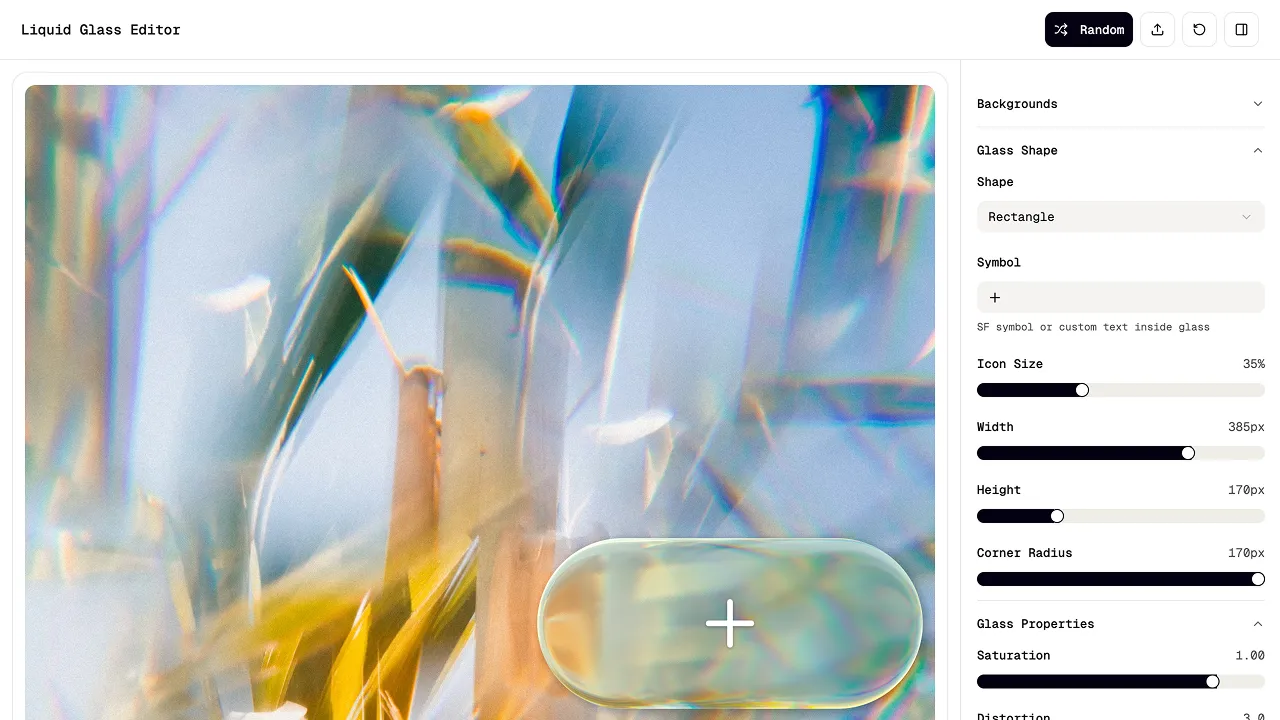
Task: Click the glass pill shape on canvas
Action: tap(730, 623)
